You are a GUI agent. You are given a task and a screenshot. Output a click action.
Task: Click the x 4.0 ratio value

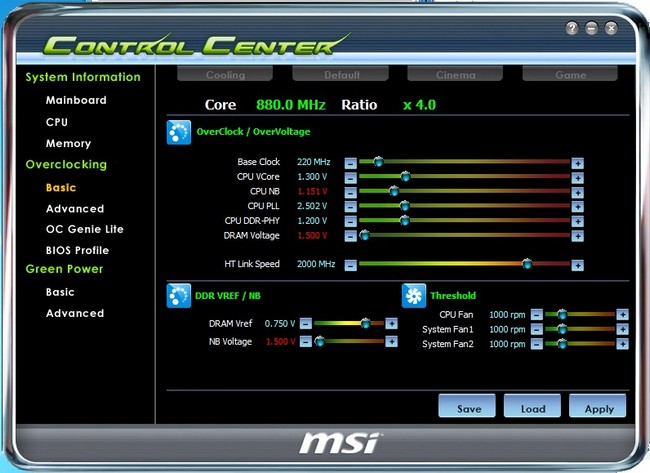coord(420,105)
